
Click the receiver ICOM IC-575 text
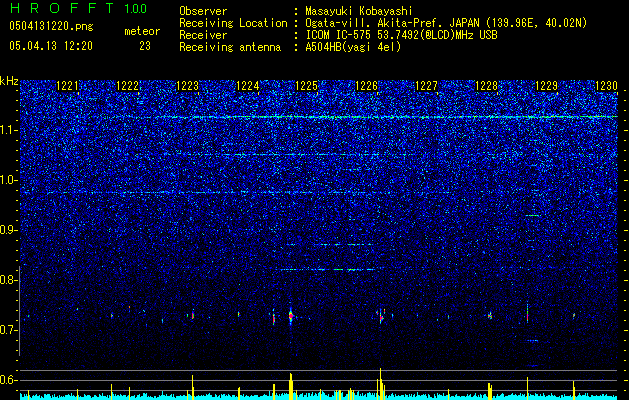401,35
